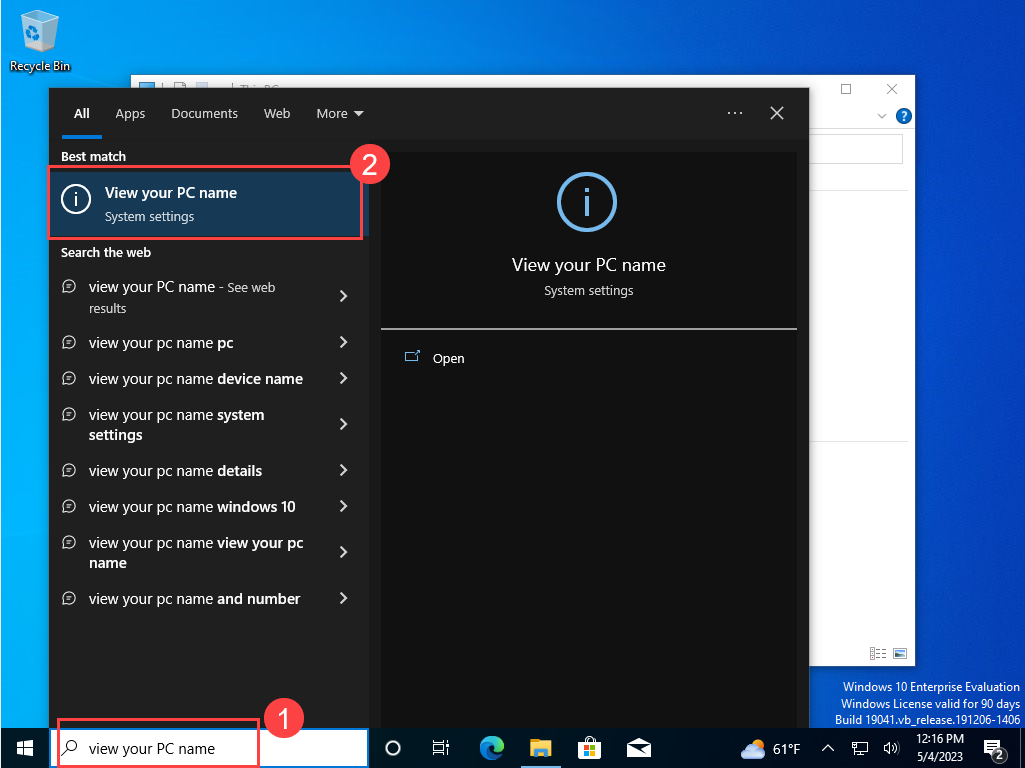The width and height of the screenshot is (1025, 768).
Task: Switch to the Documents search tab
Action: (205, 114)
